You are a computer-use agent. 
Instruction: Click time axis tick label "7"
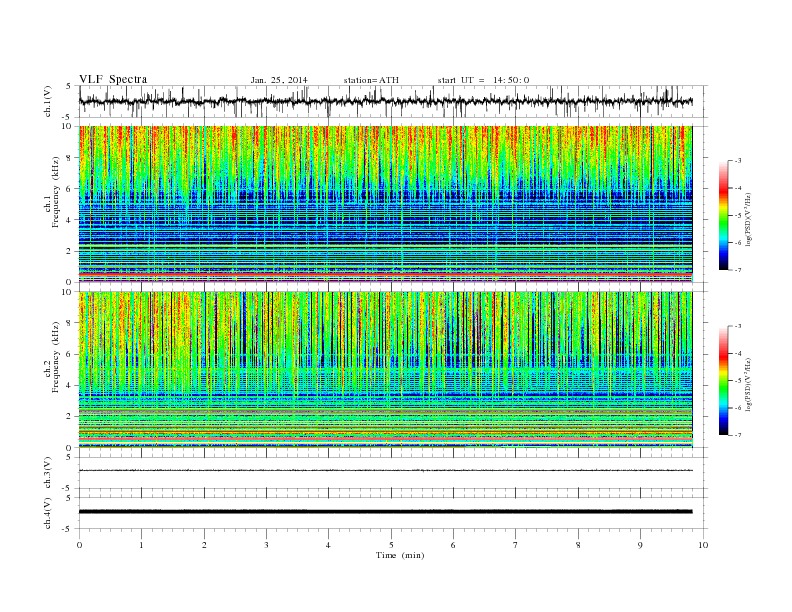(x=516, y=545)
